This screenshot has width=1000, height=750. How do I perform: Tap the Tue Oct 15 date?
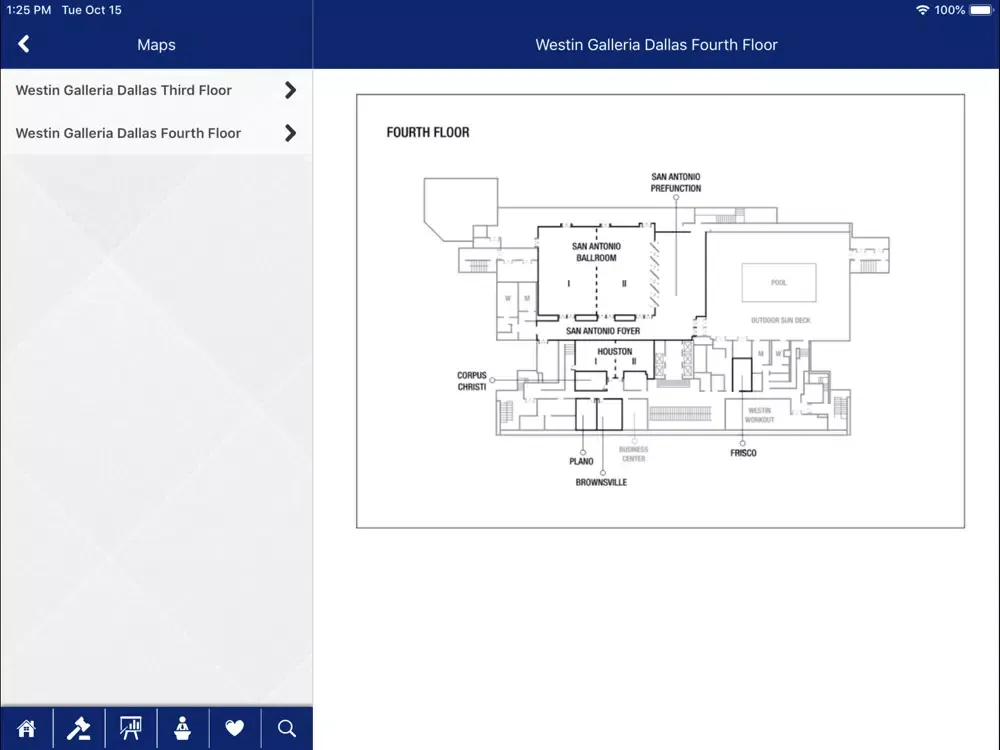click(x=92, y=10)
